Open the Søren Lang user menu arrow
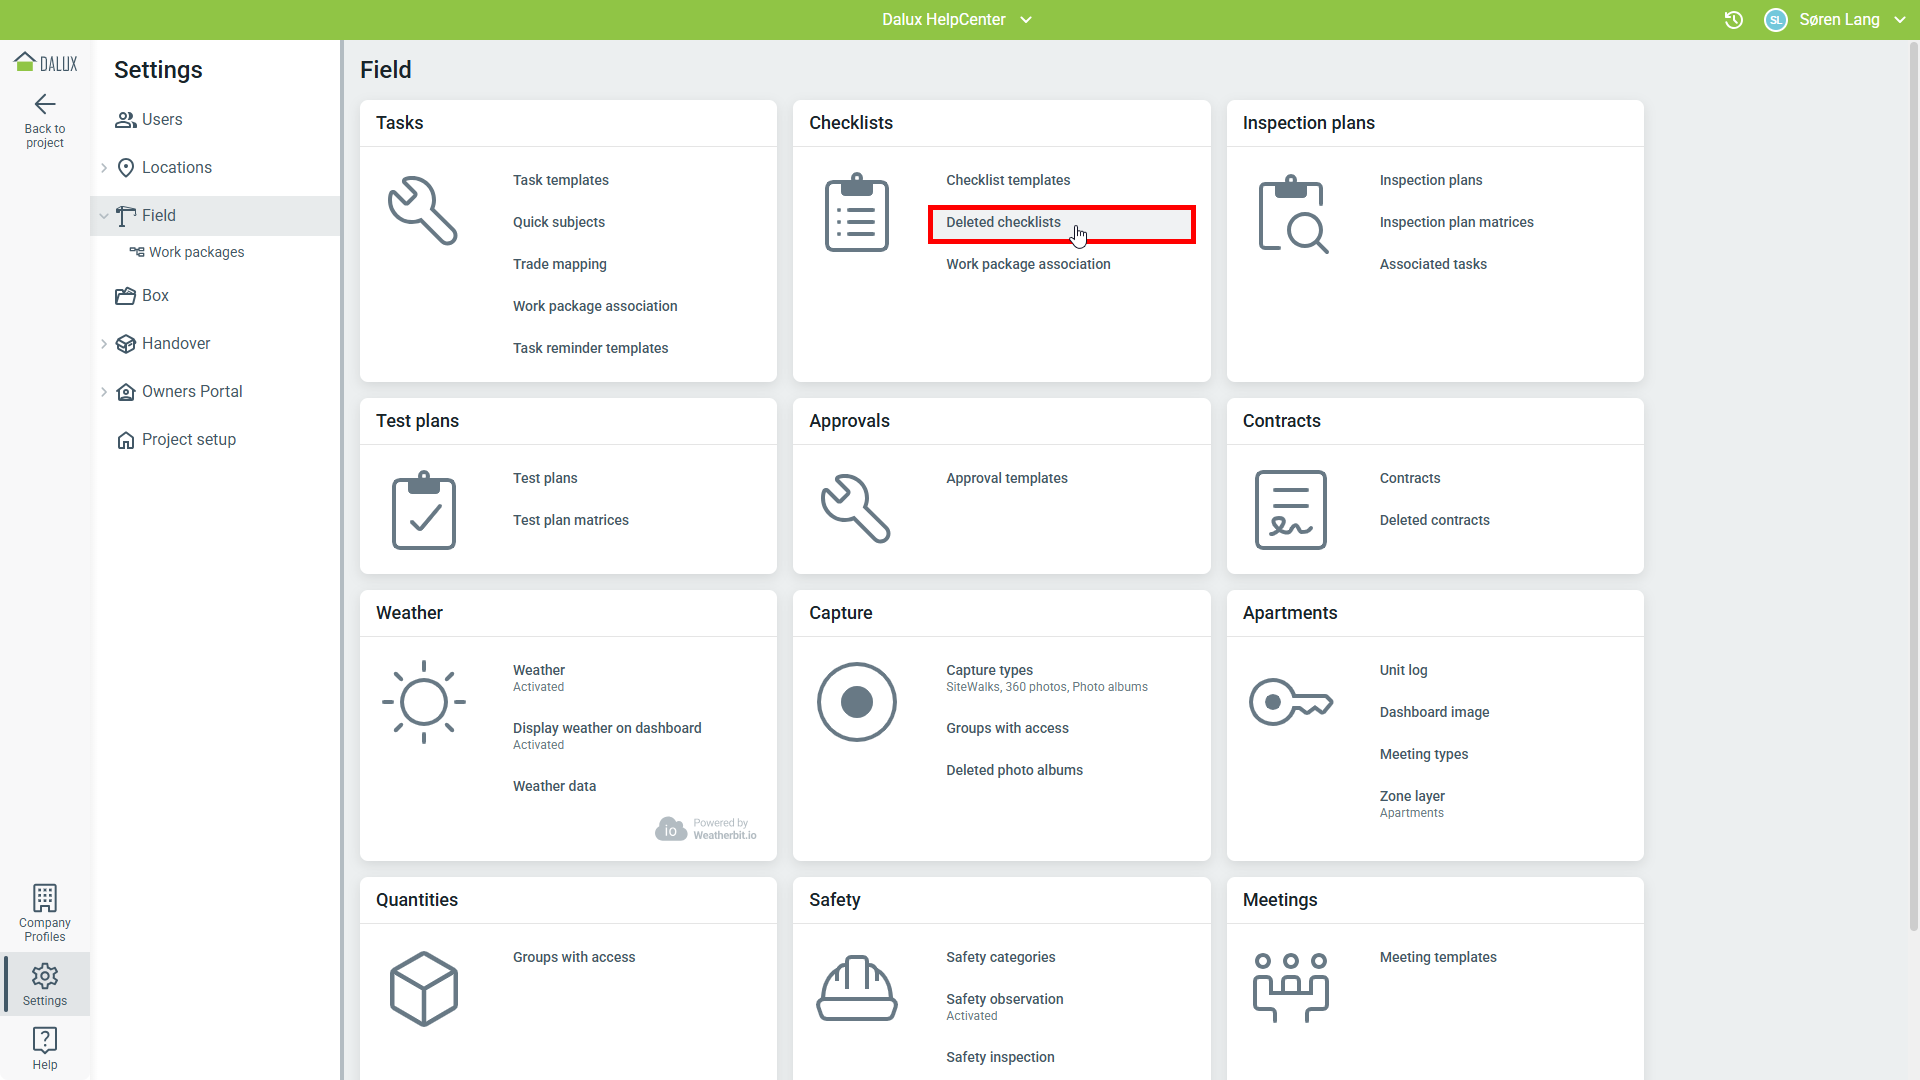This screenshot has height=1080, width=1920. [x=1900, y=20]
